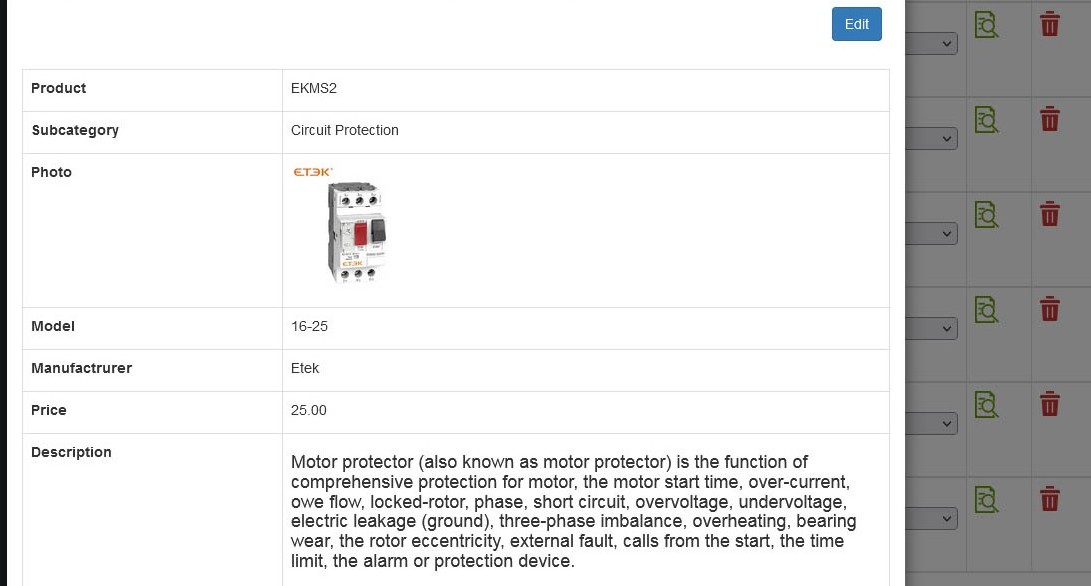
Task: Open the fourth row's view details icon
Action: [987, 310]
